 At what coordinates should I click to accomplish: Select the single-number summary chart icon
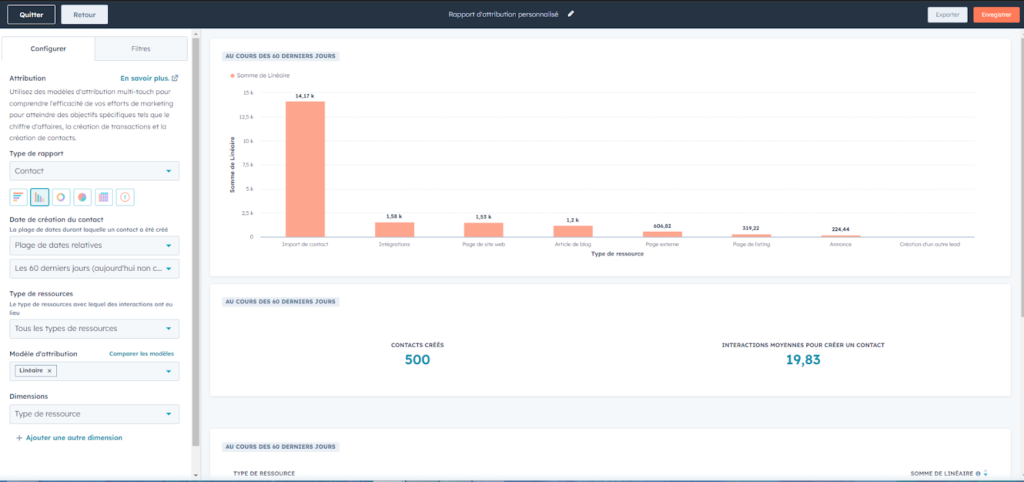(x=125, y=197)
